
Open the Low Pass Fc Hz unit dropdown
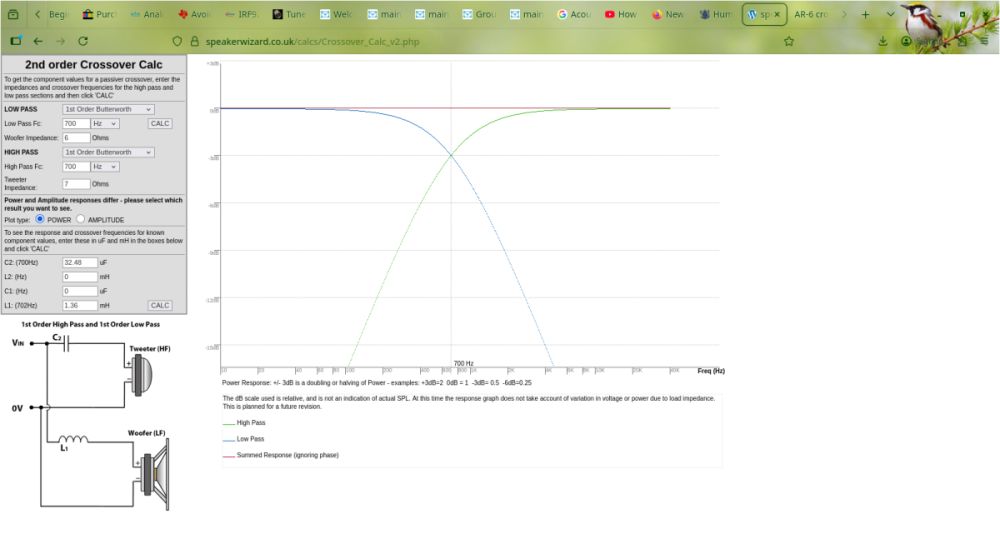point(105,124)
